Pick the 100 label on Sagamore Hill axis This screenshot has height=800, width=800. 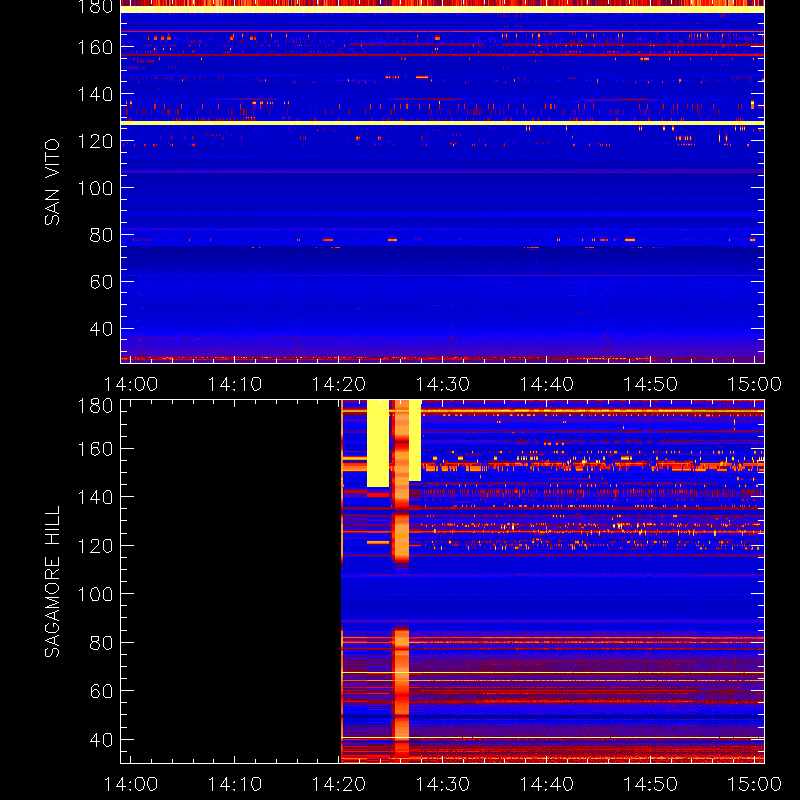coord(95,594)
